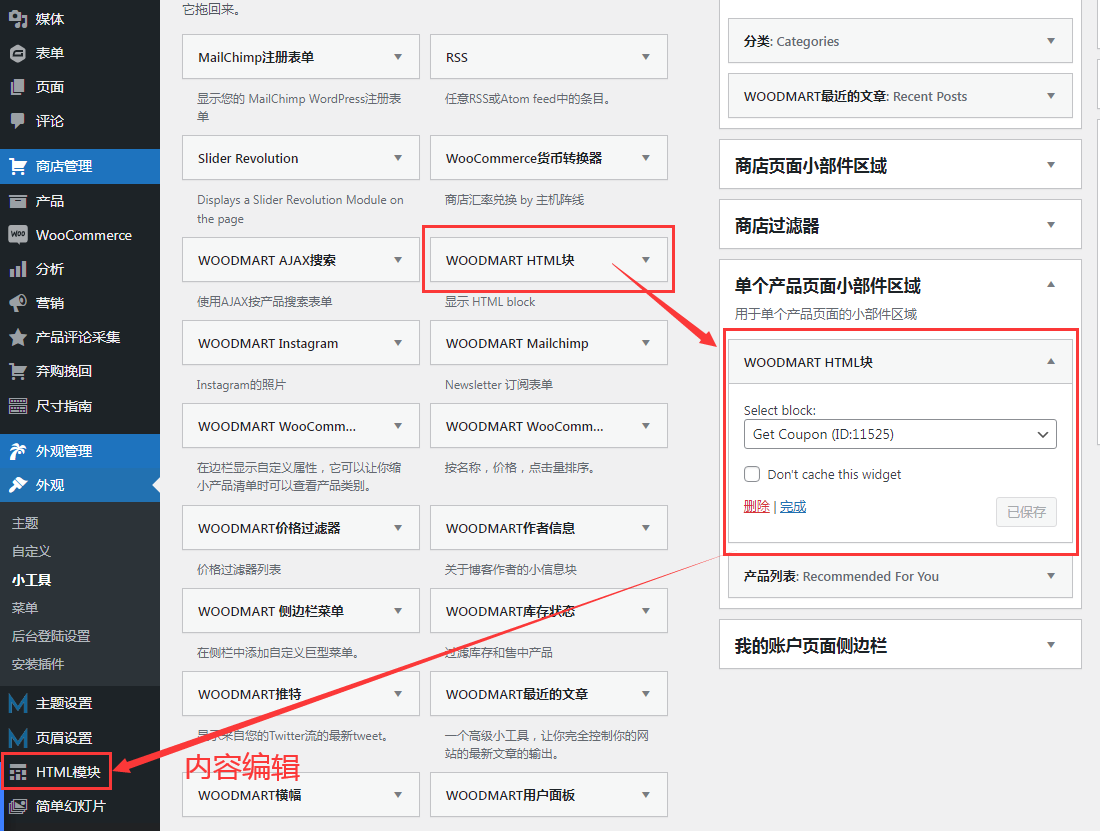This screenshot has height=831, width=1100.
Task: Click the 完成 done link
Action: pyautogui.click(x=793, y=506)
